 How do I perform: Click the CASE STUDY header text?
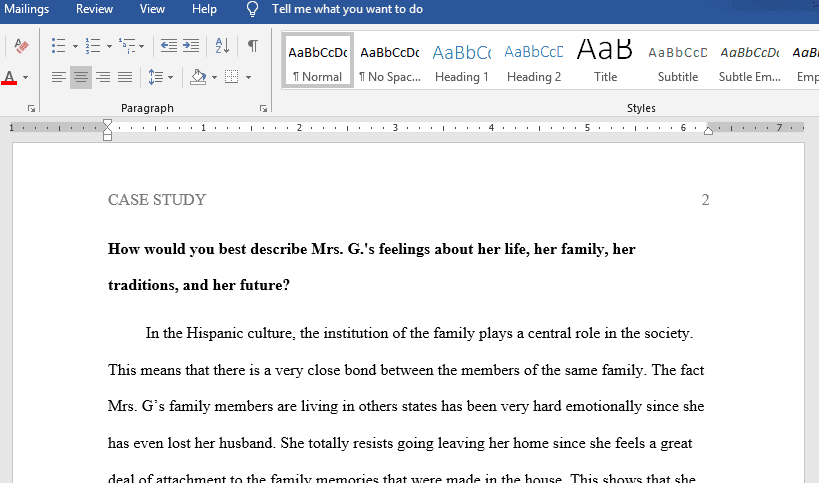[157, 199]
